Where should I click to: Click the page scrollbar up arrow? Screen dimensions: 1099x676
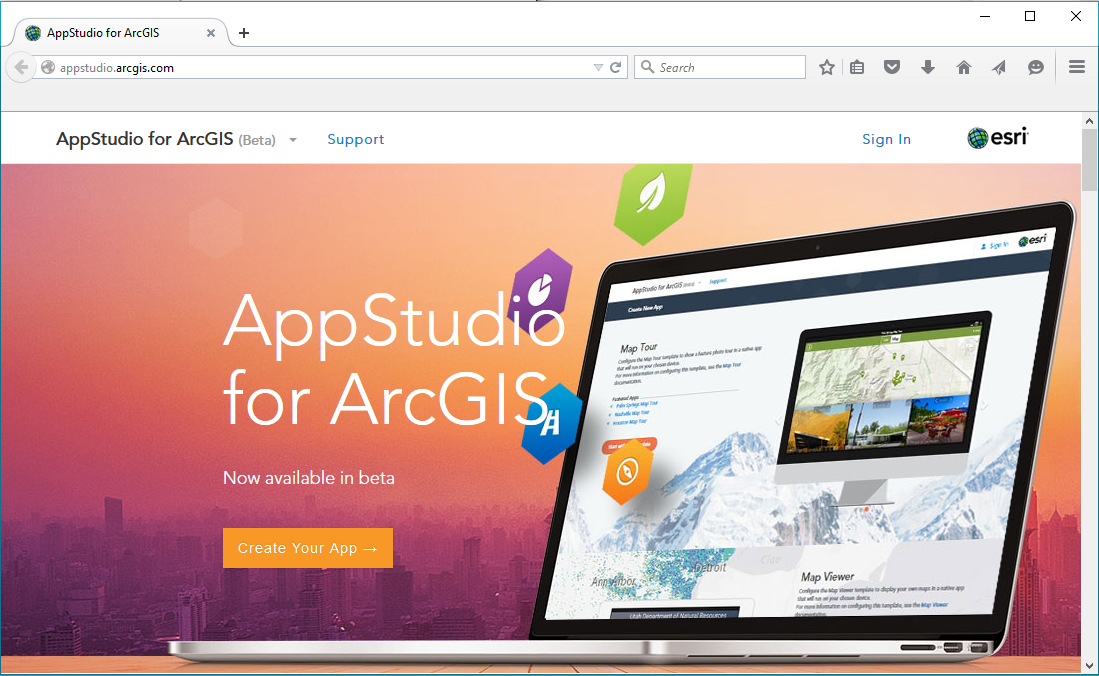(x=1089, y=121)
